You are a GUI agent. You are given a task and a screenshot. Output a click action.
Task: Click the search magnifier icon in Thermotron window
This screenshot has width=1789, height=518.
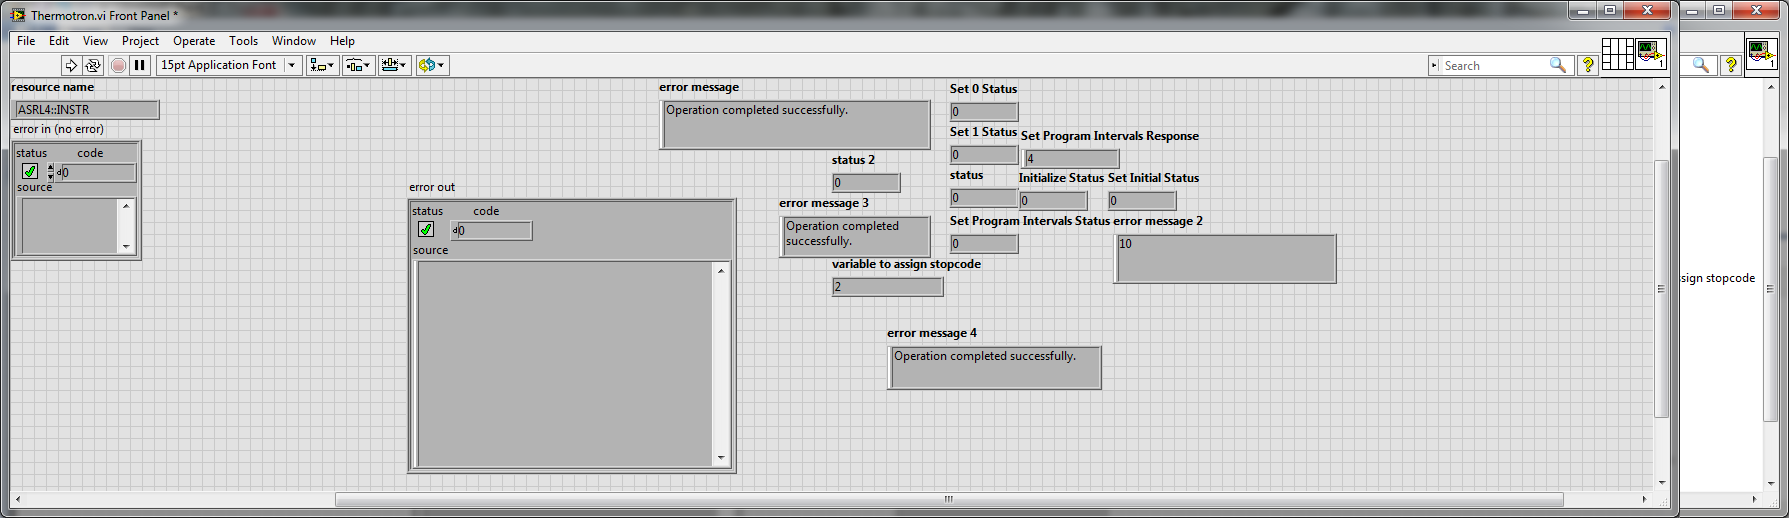pos(1557,65)
